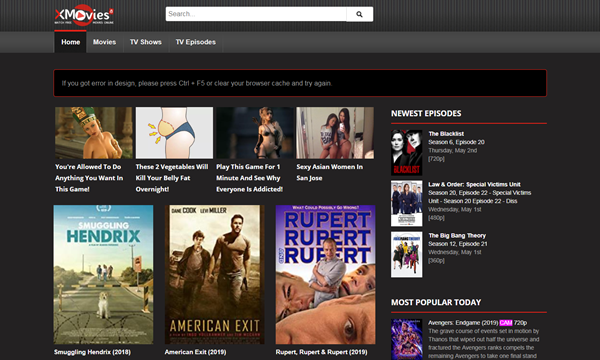Open the Smuggling Hendrix poster
600x360 pixels.
[103, 274]
